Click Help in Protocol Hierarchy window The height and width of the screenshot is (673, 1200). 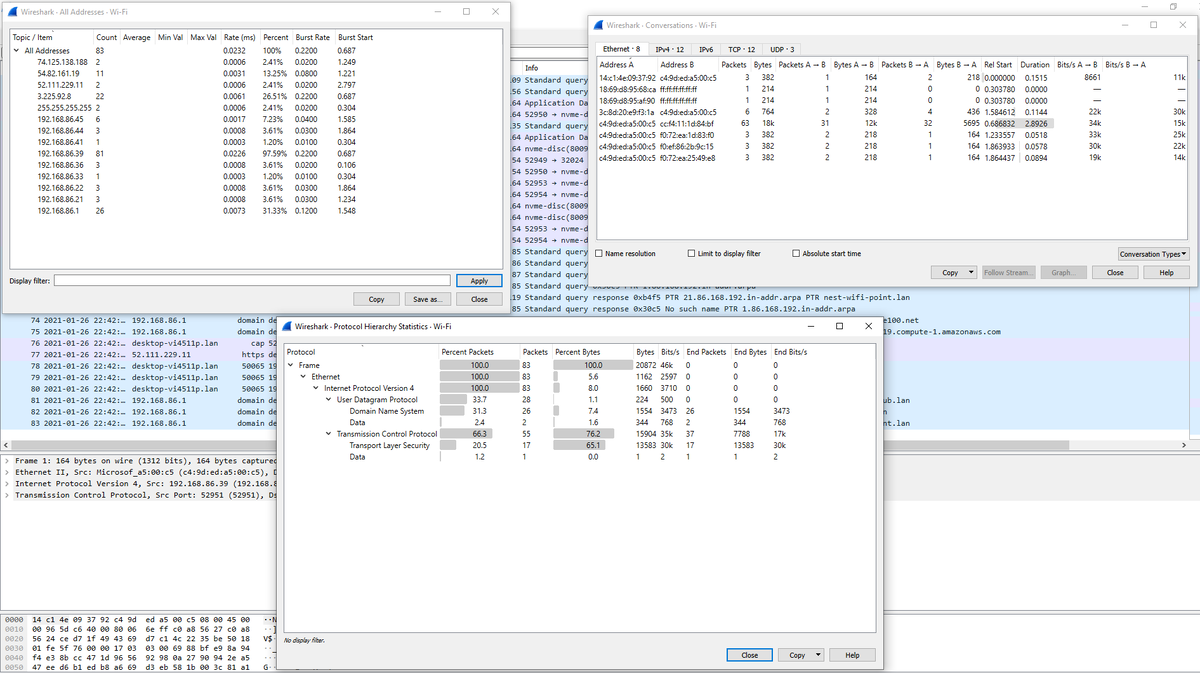point(852,655)
